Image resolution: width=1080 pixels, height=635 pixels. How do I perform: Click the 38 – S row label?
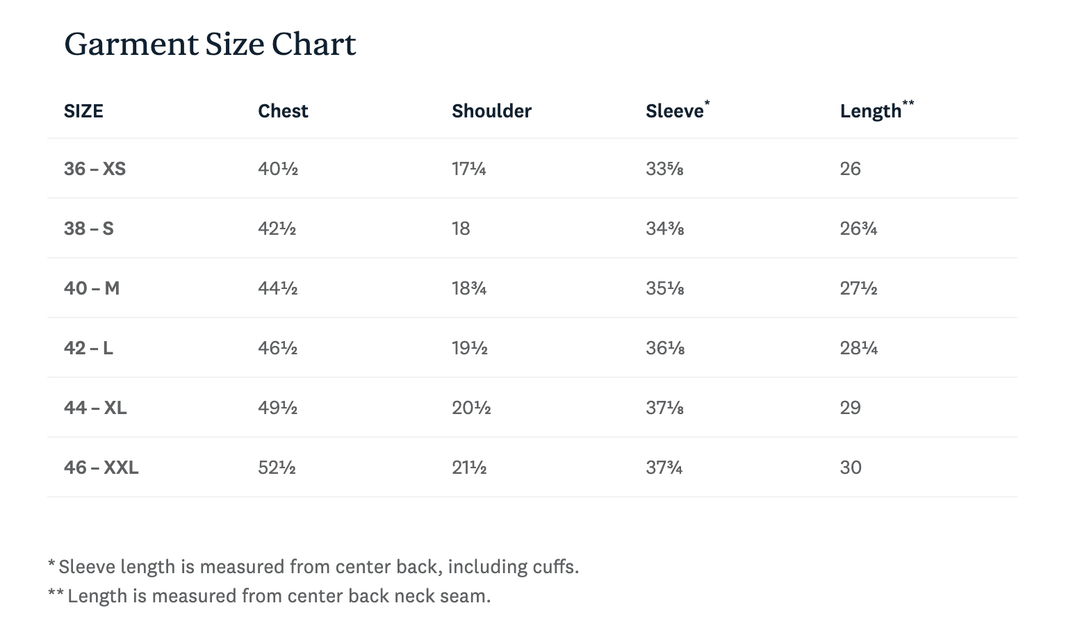(x=89, y=228)
